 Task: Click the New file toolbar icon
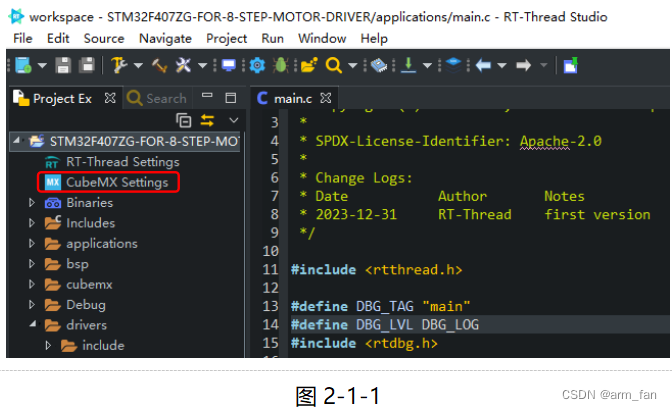(23, 65)
